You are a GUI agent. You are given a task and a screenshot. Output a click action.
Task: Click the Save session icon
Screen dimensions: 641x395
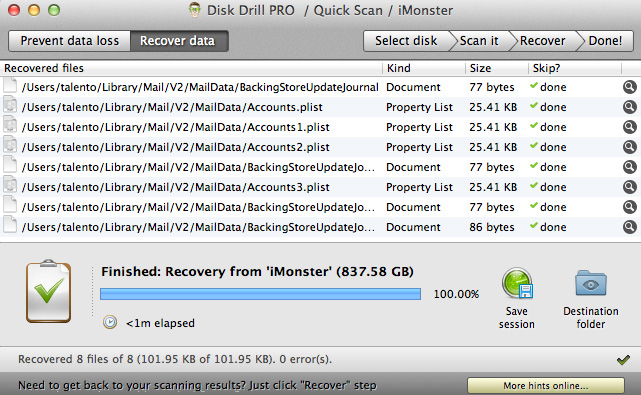click(517, 283)
